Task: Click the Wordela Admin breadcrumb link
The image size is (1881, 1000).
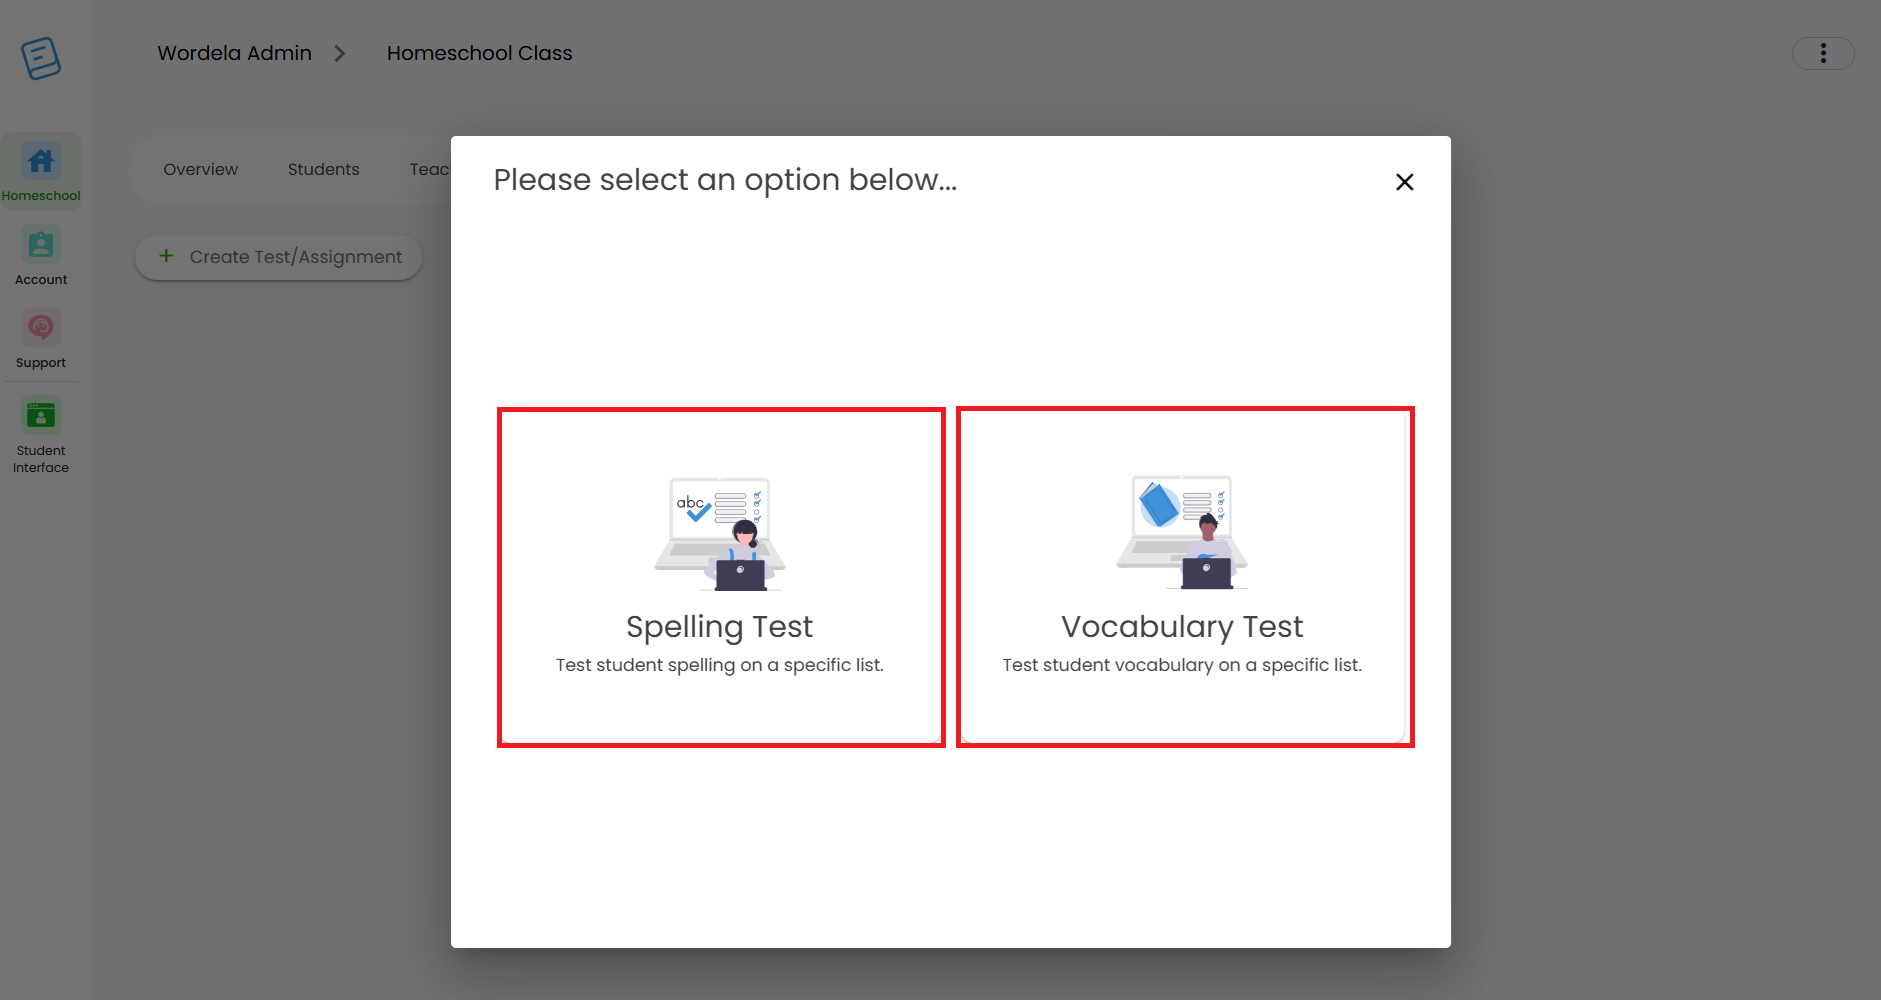Action: pyautogui.click(x=234, y=53)
